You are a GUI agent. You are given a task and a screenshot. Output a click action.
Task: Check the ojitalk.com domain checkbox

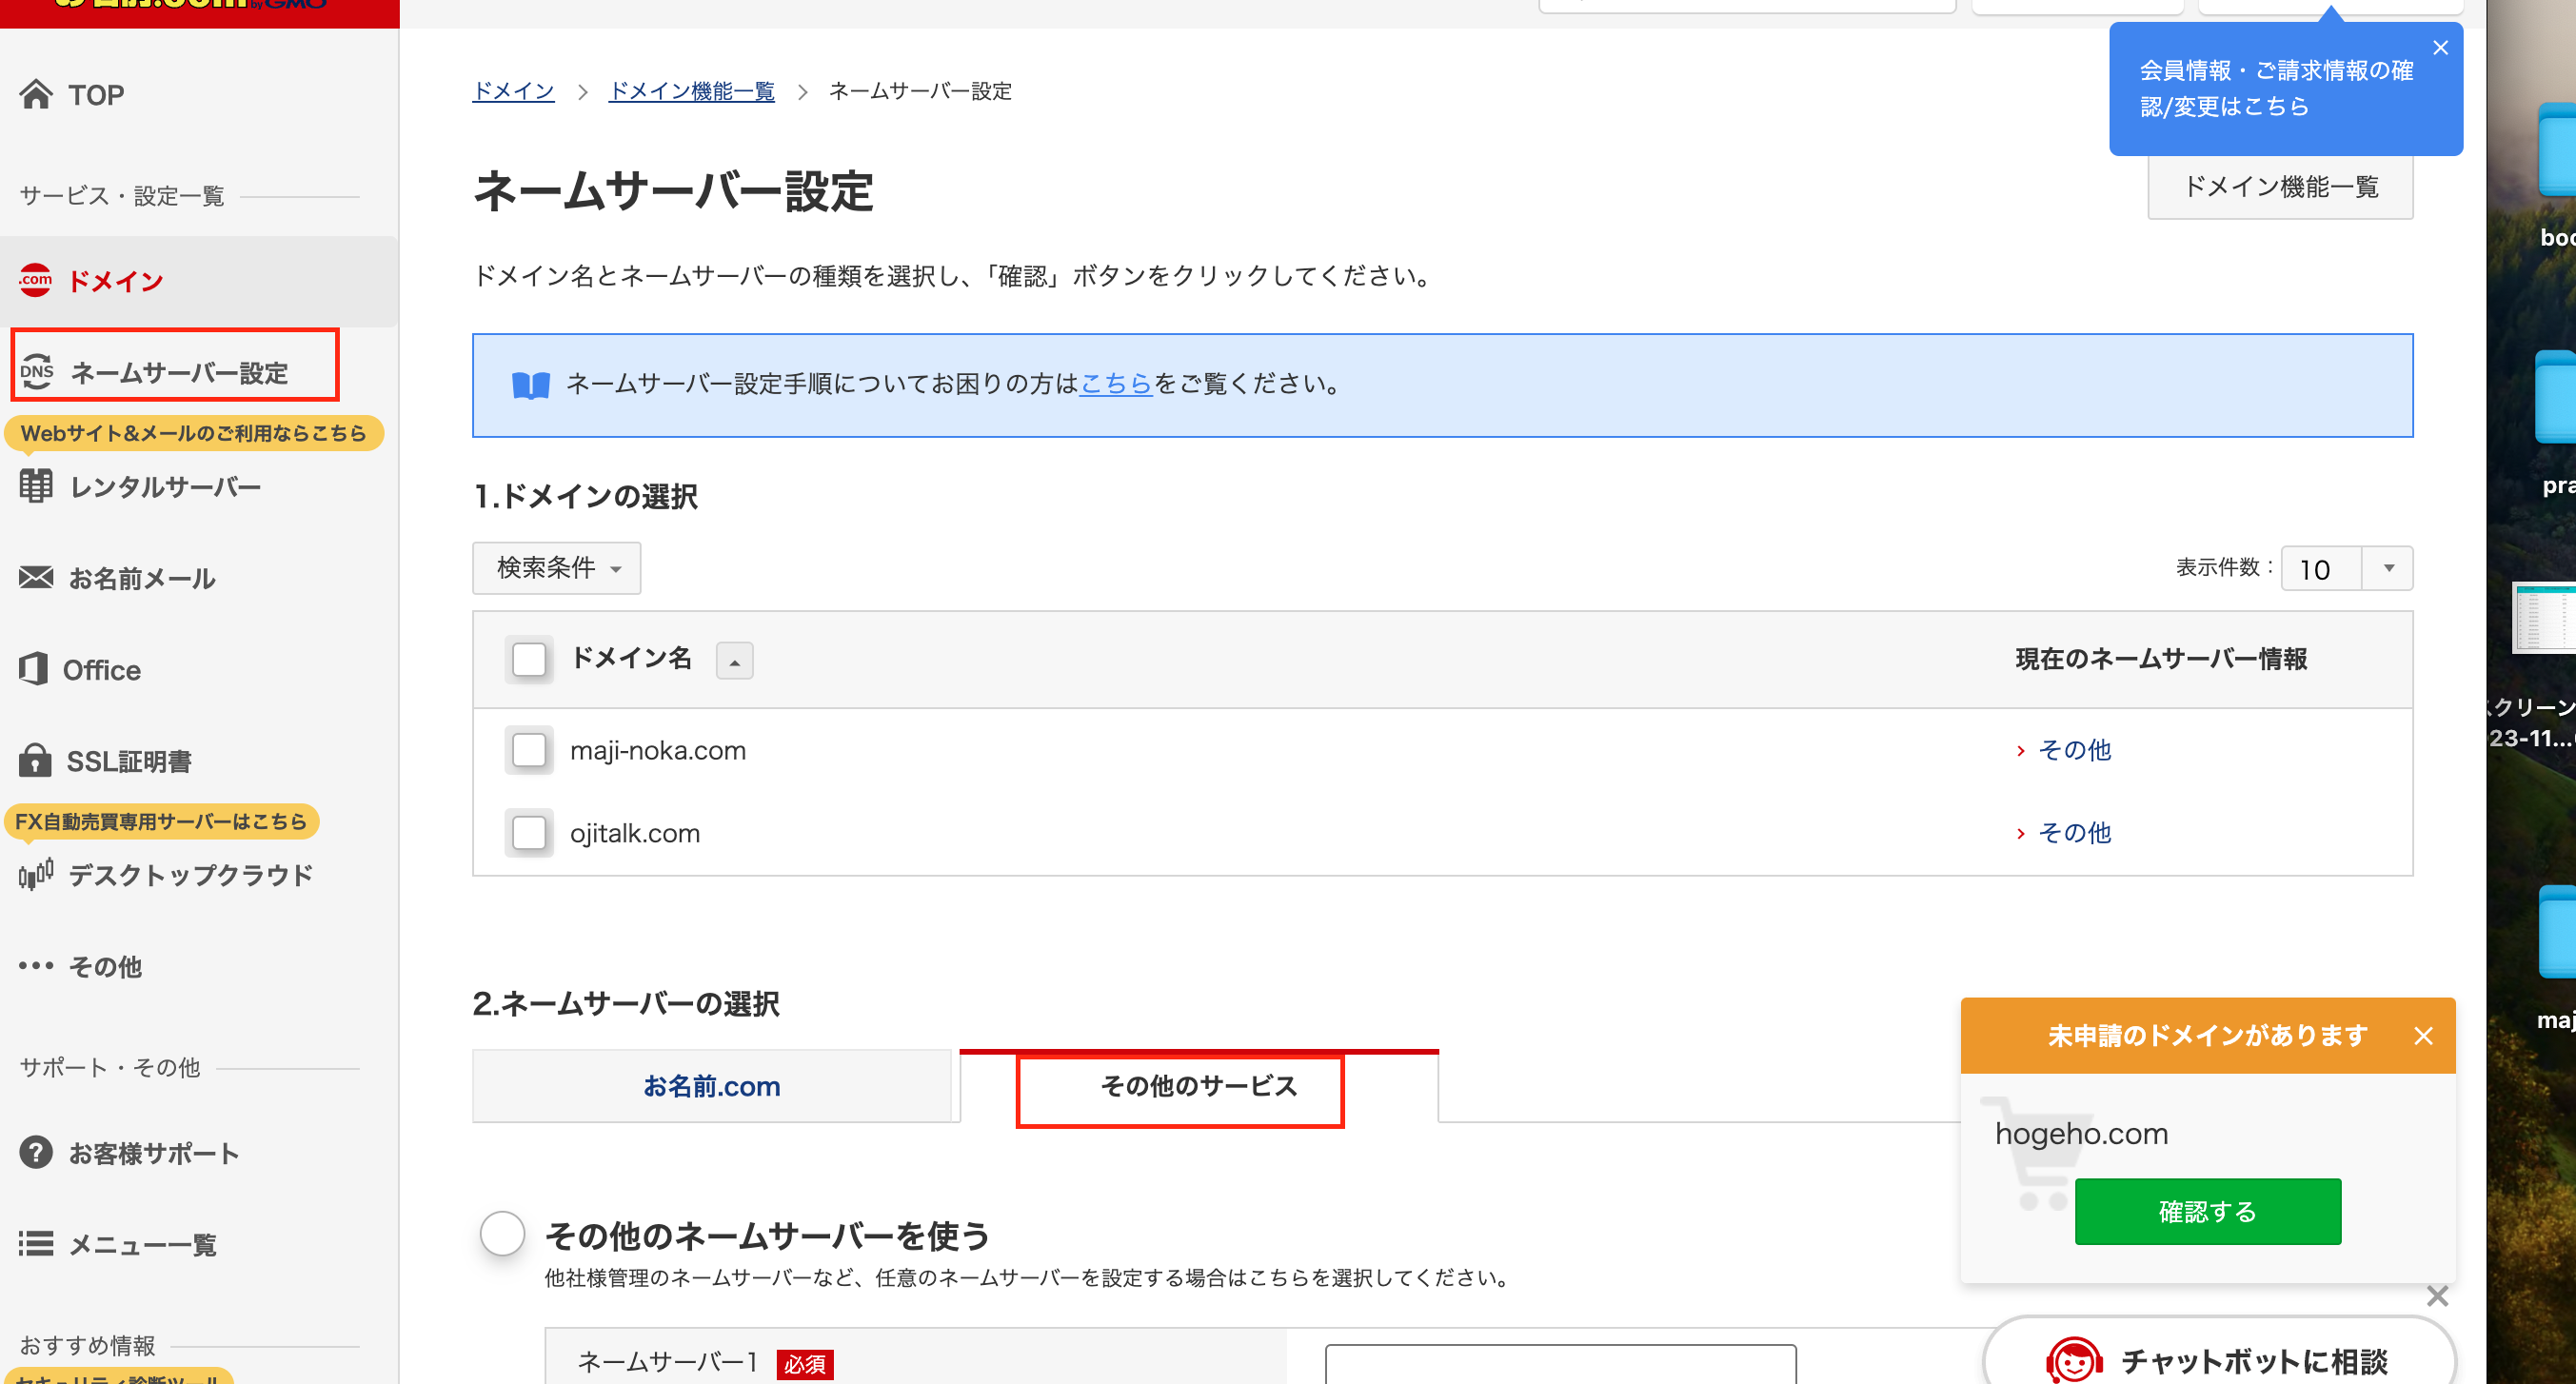tap(529, 833)
